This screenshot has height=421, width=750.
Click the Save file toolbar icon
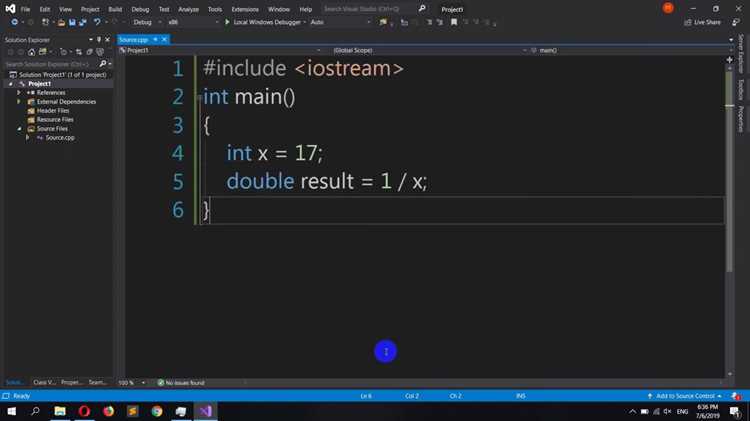[72, 22]
